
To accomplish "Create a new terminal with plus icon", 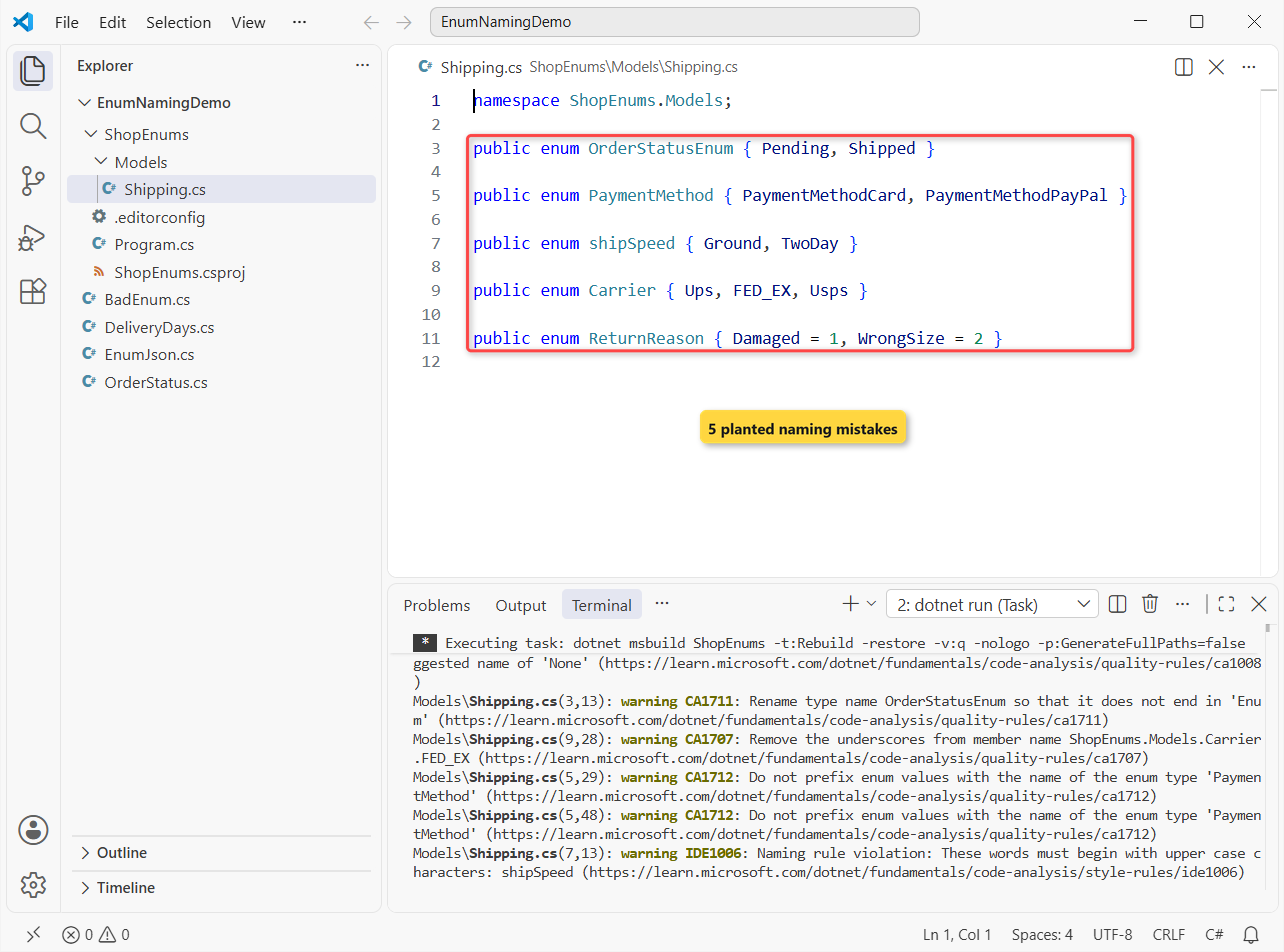I will click(x=851, y=604).
